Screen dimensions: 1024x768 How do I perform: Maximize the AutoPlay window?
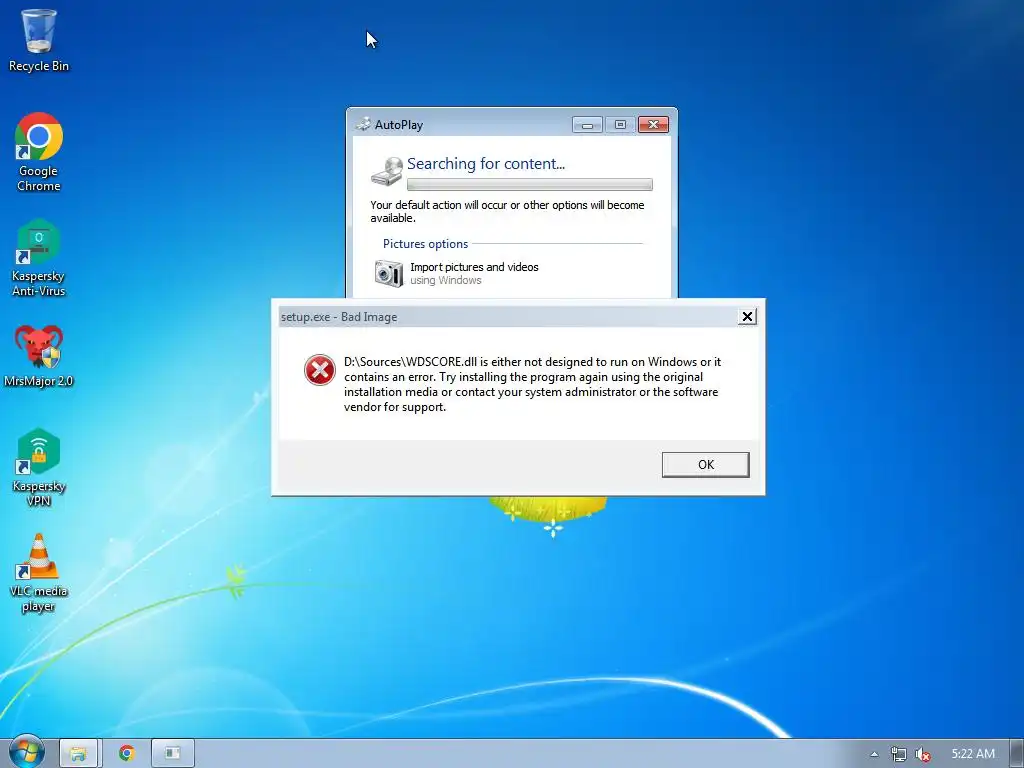(x=620, y=125)
